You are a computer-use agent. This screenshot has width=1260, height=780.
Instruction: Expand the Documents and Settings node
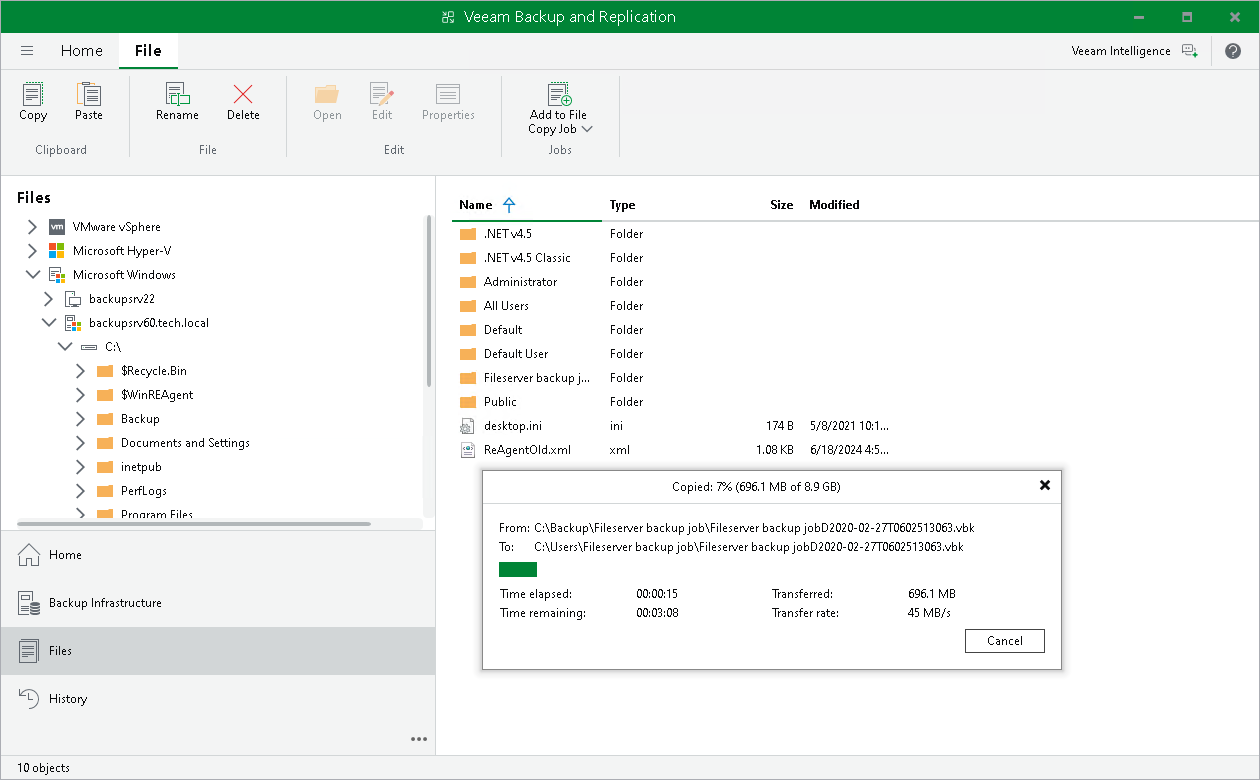81,443
